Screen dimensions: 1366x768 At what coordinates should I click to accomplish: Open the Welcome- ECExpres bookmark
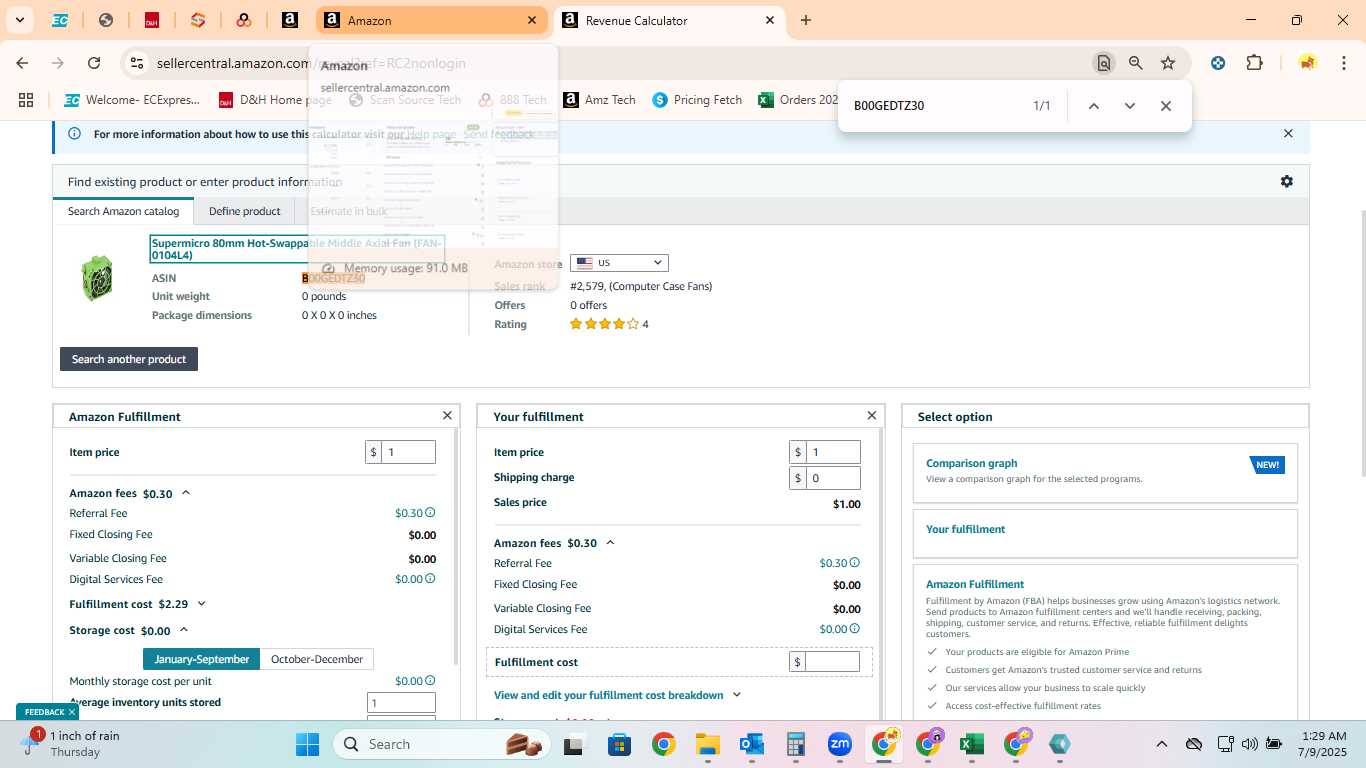[132, 100]
